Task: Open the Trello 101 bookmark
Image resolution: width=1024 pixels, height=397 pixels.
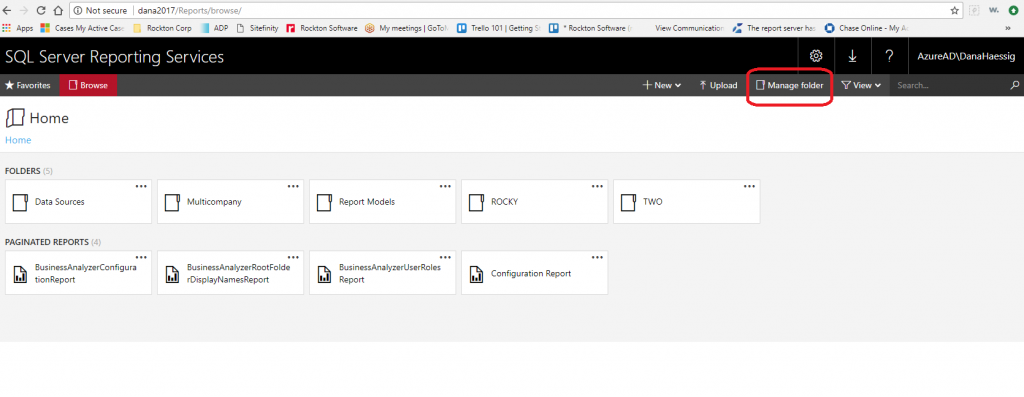Action: pyautogui.click(x=499, y=28)
